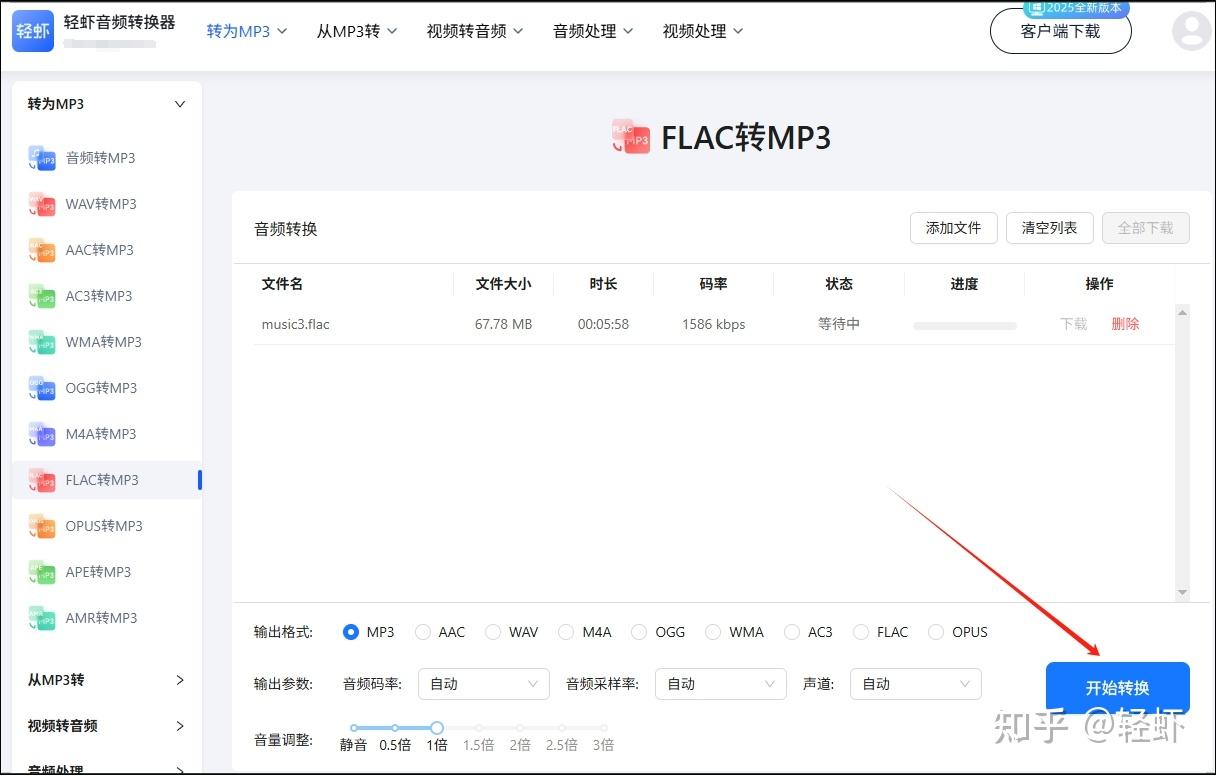Click the APE转MP3 sidebar icon

point(42,572)
